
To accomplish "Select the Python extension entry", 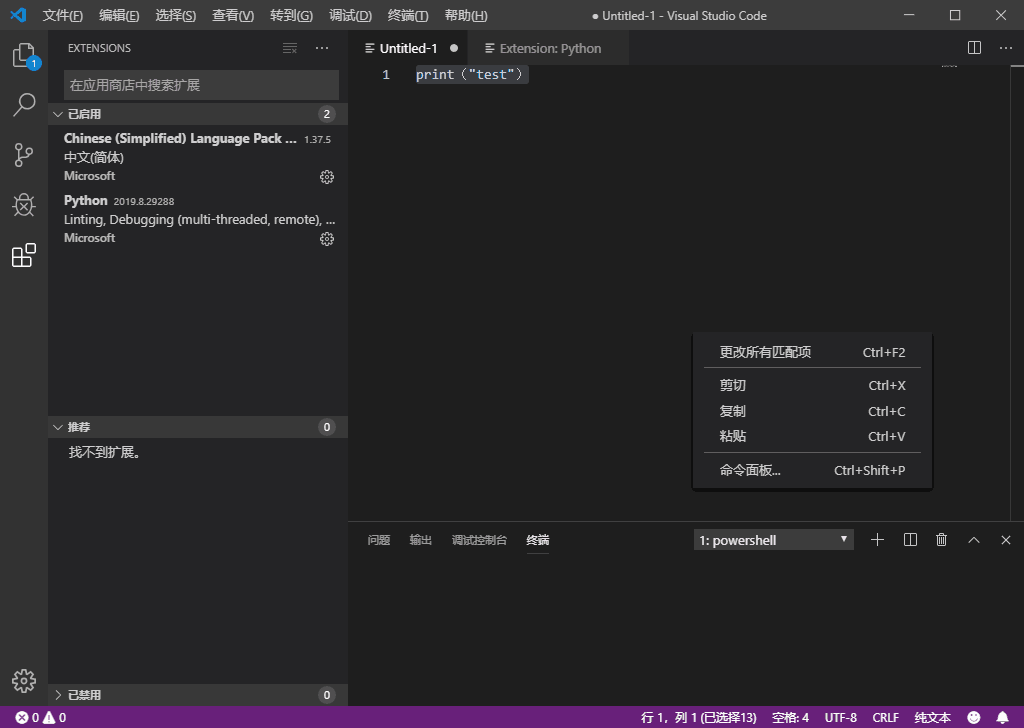I will tap(198, 219).
